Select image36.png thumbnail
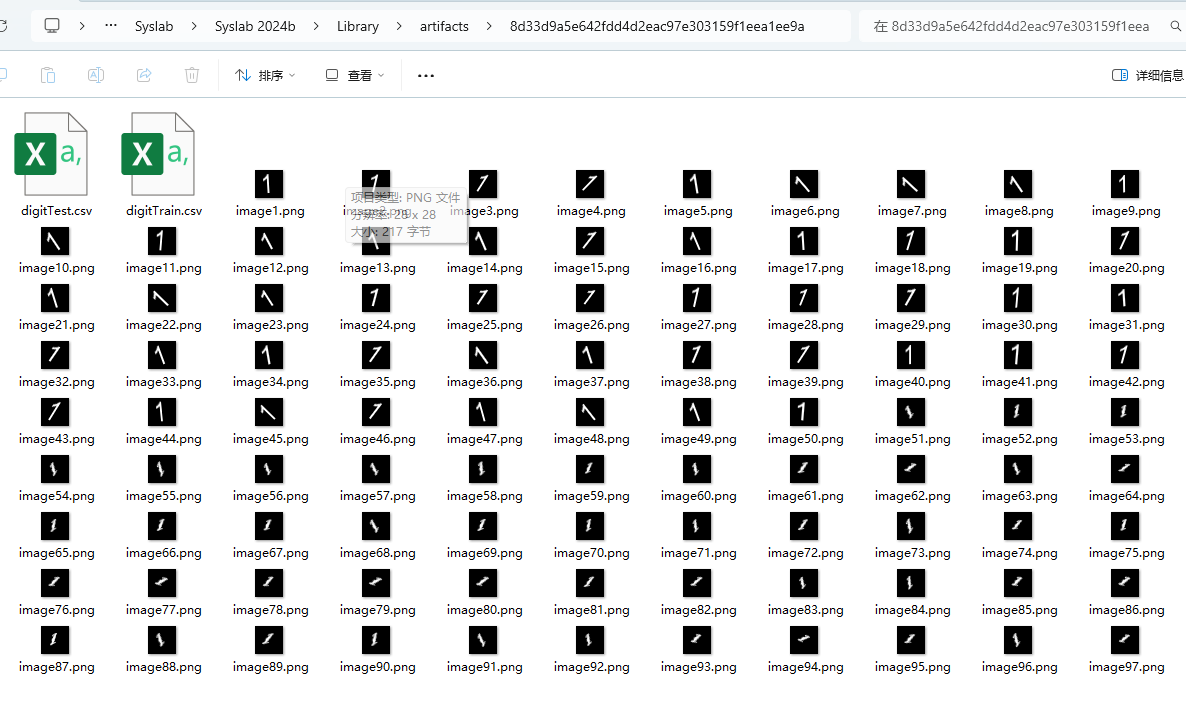Image resolution: width=1186 pixels, height=720 pixels. 483,355
